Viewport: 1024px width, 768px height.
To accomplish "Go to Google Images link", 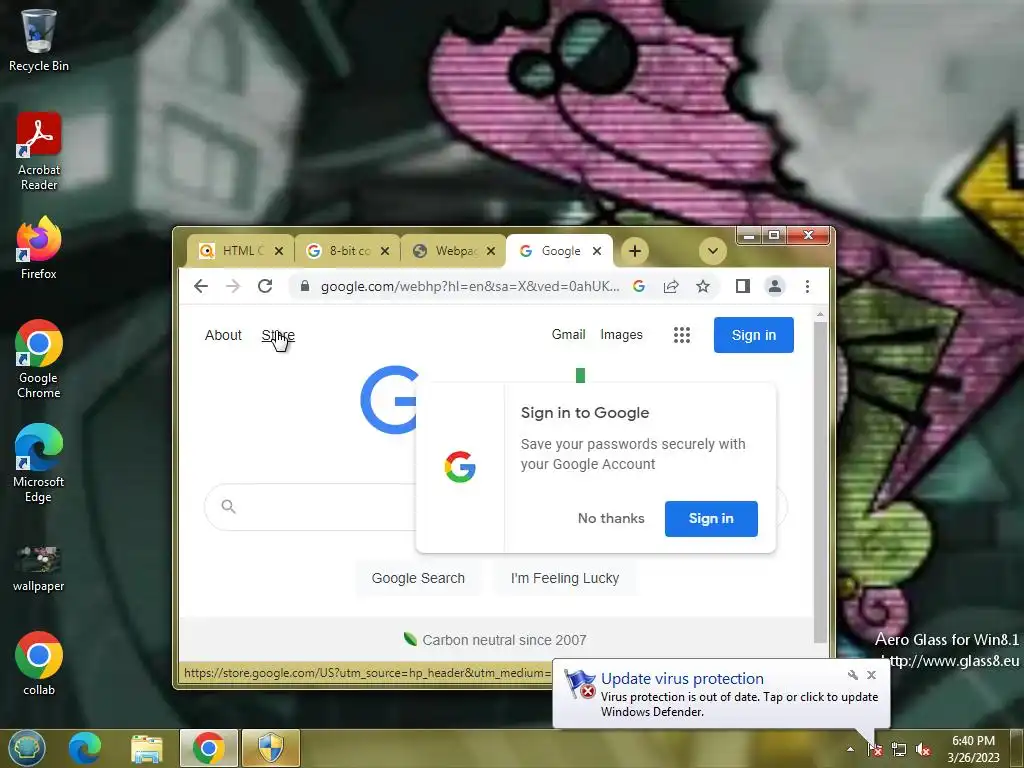I will pos(621,334).
